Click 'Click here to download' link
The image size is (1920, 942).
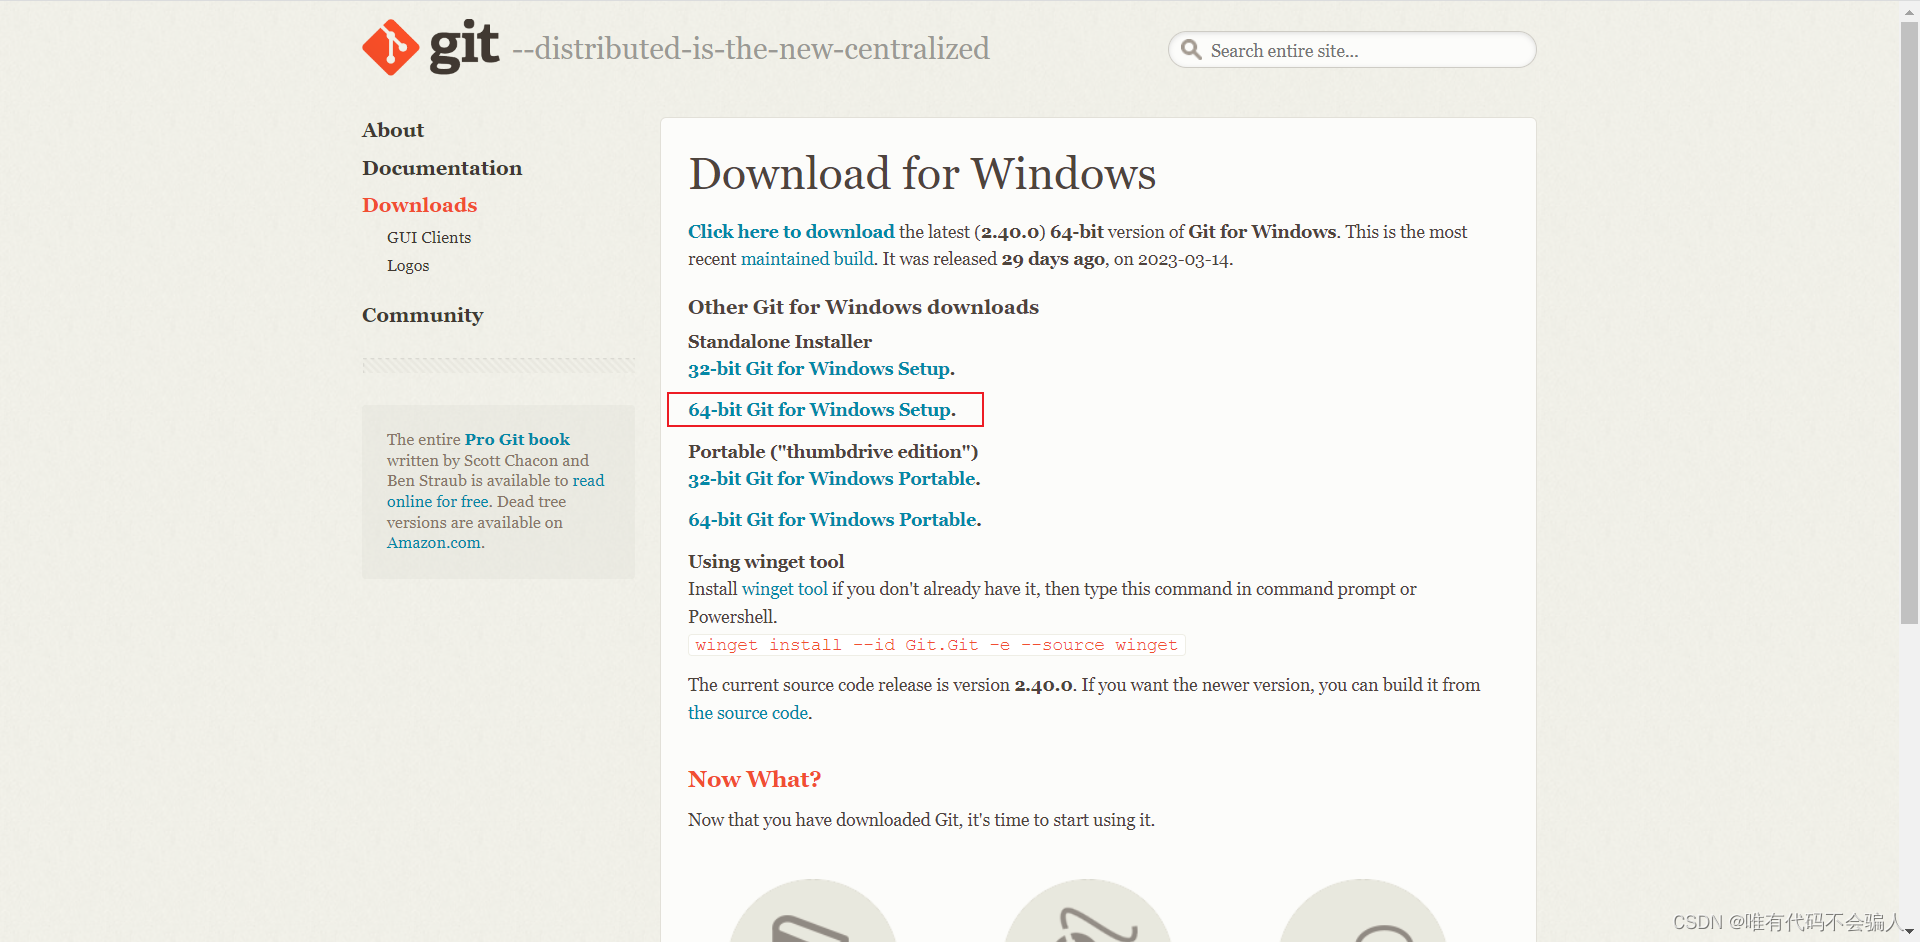tap(791, 232)
